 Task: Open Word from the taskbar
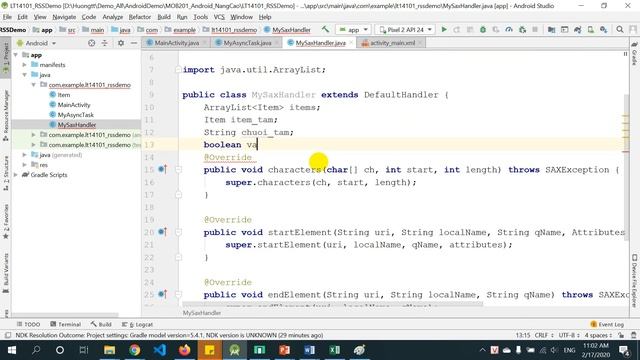pos(309,350)
